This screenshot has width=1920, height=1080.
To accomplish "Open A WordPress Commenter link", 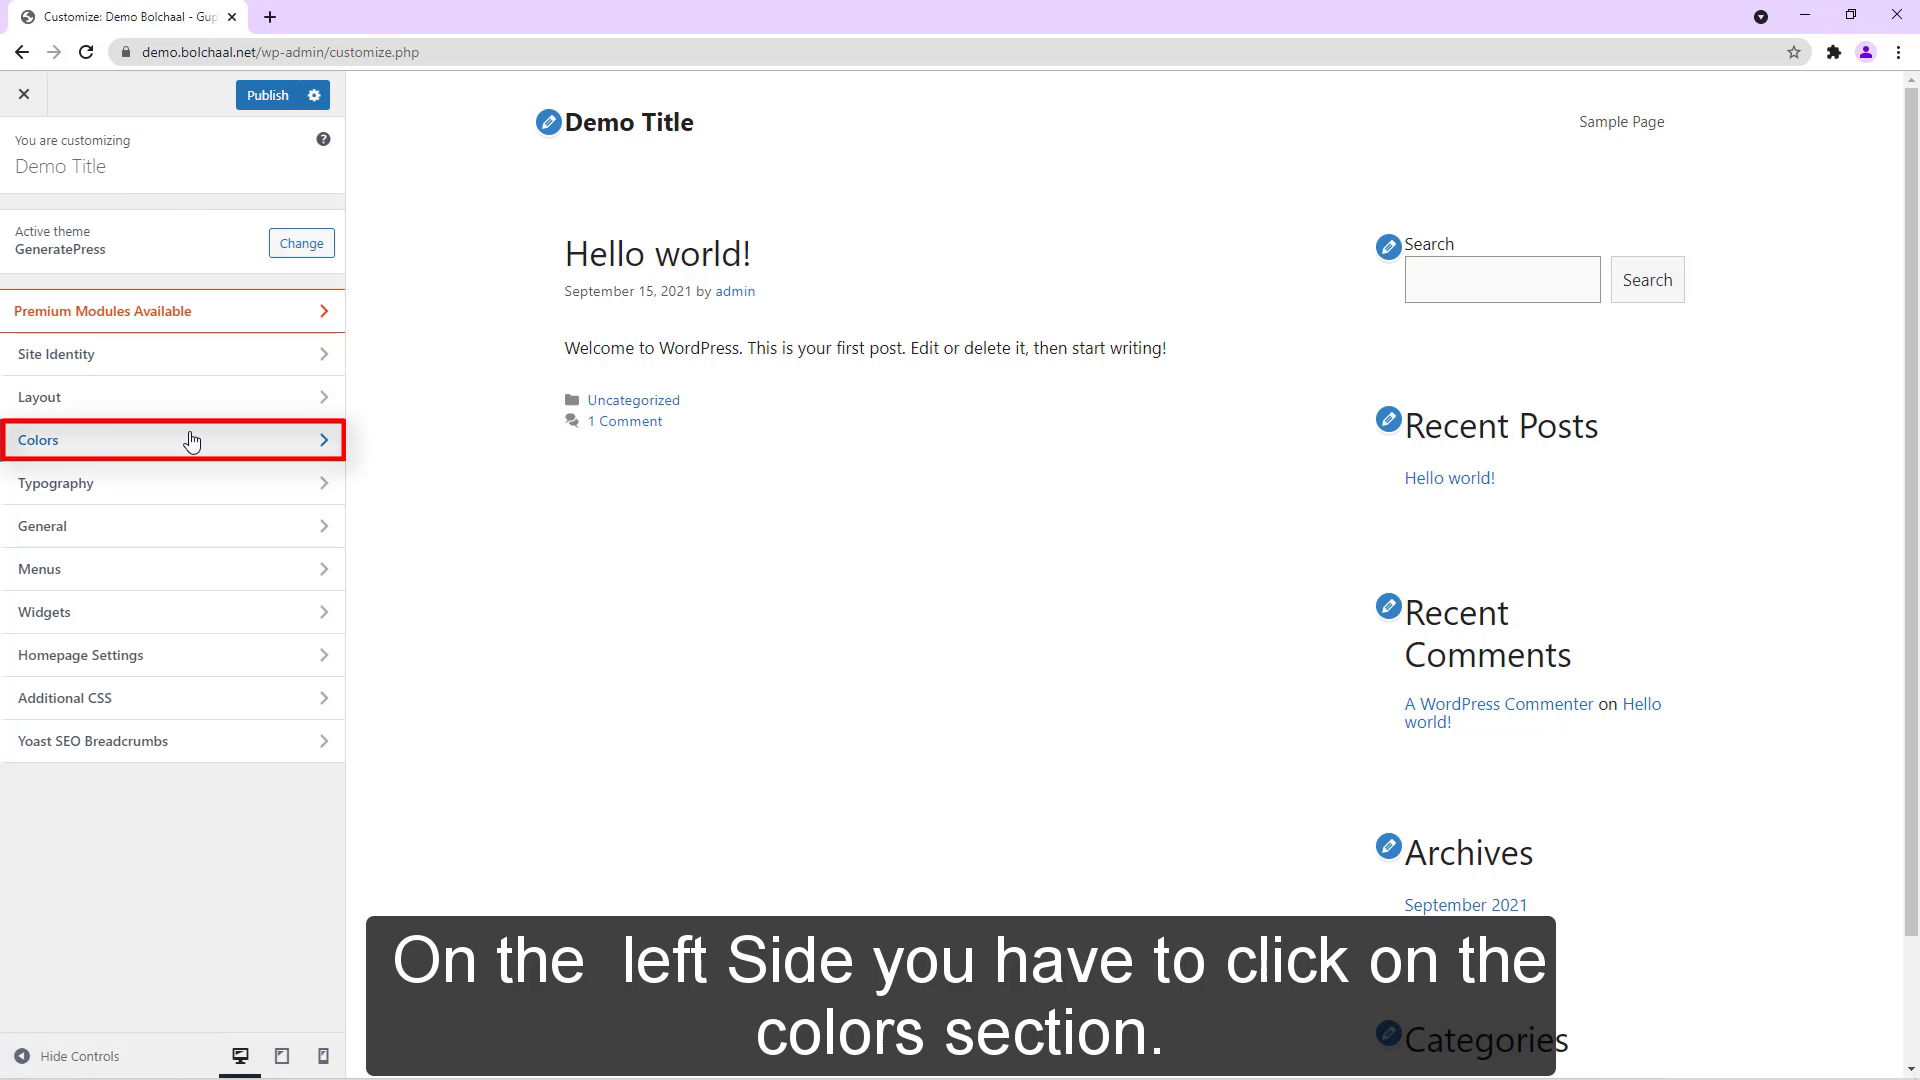I will 1498,704.
